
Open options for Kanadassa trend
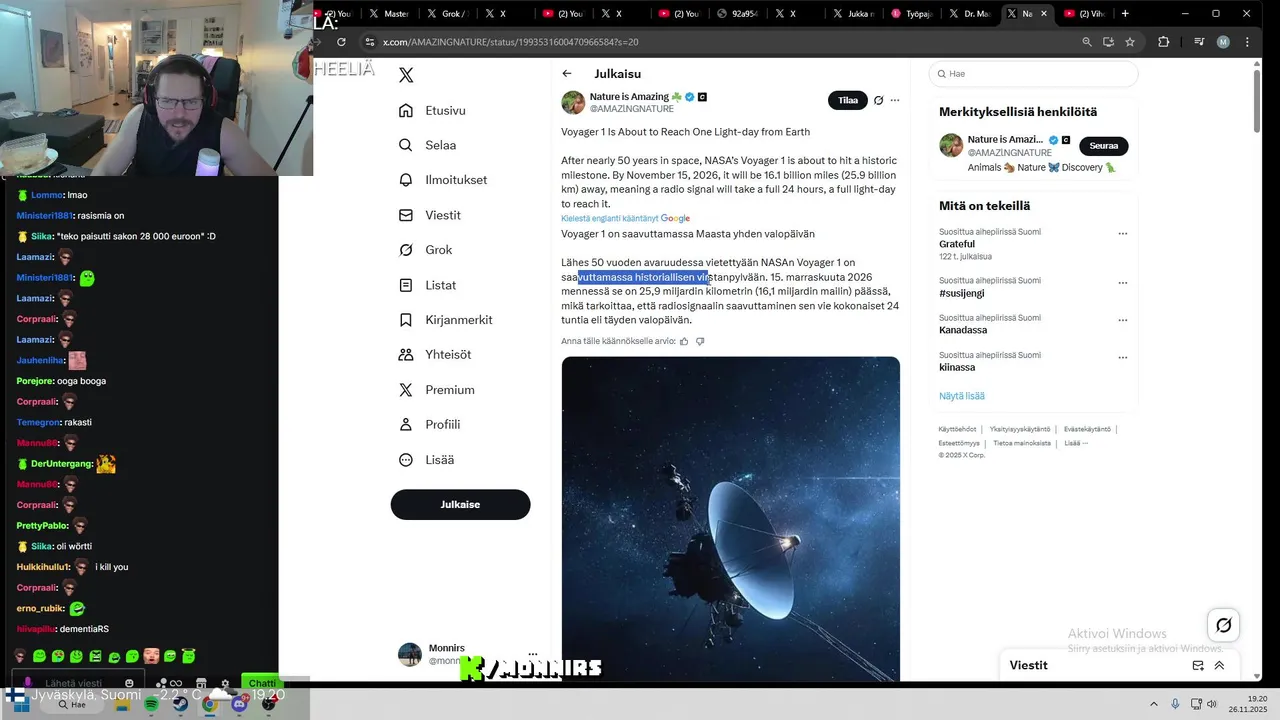pos(1122,320)
